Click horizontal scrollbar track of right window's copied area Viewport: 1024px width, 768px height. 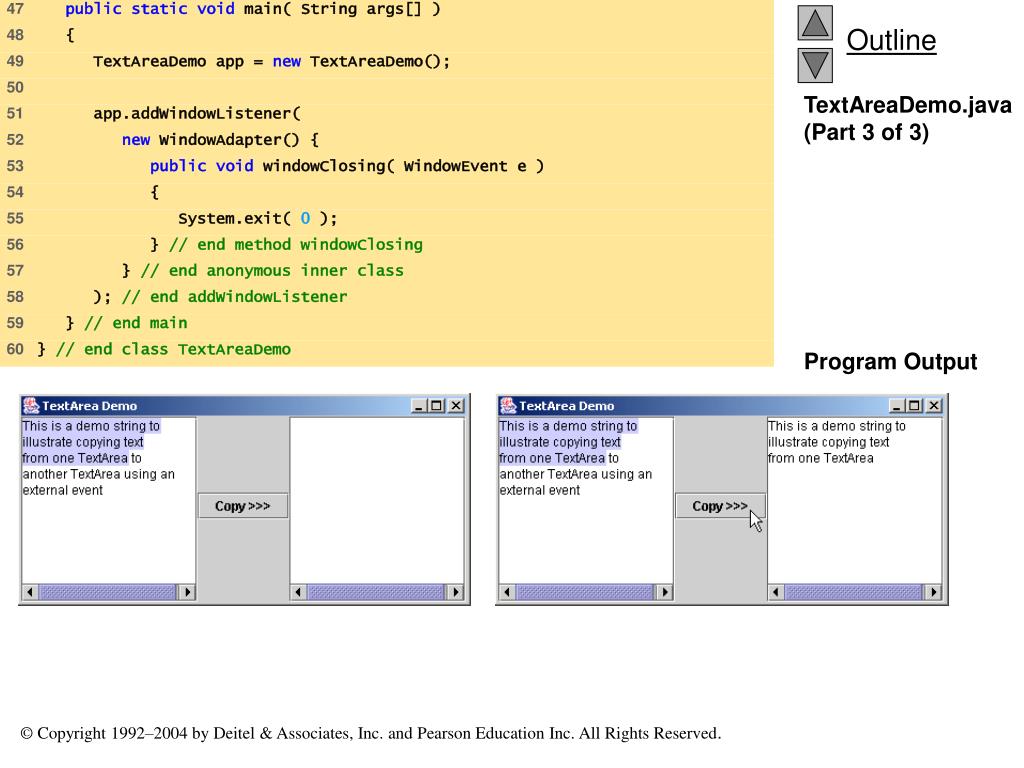point(854,592)
